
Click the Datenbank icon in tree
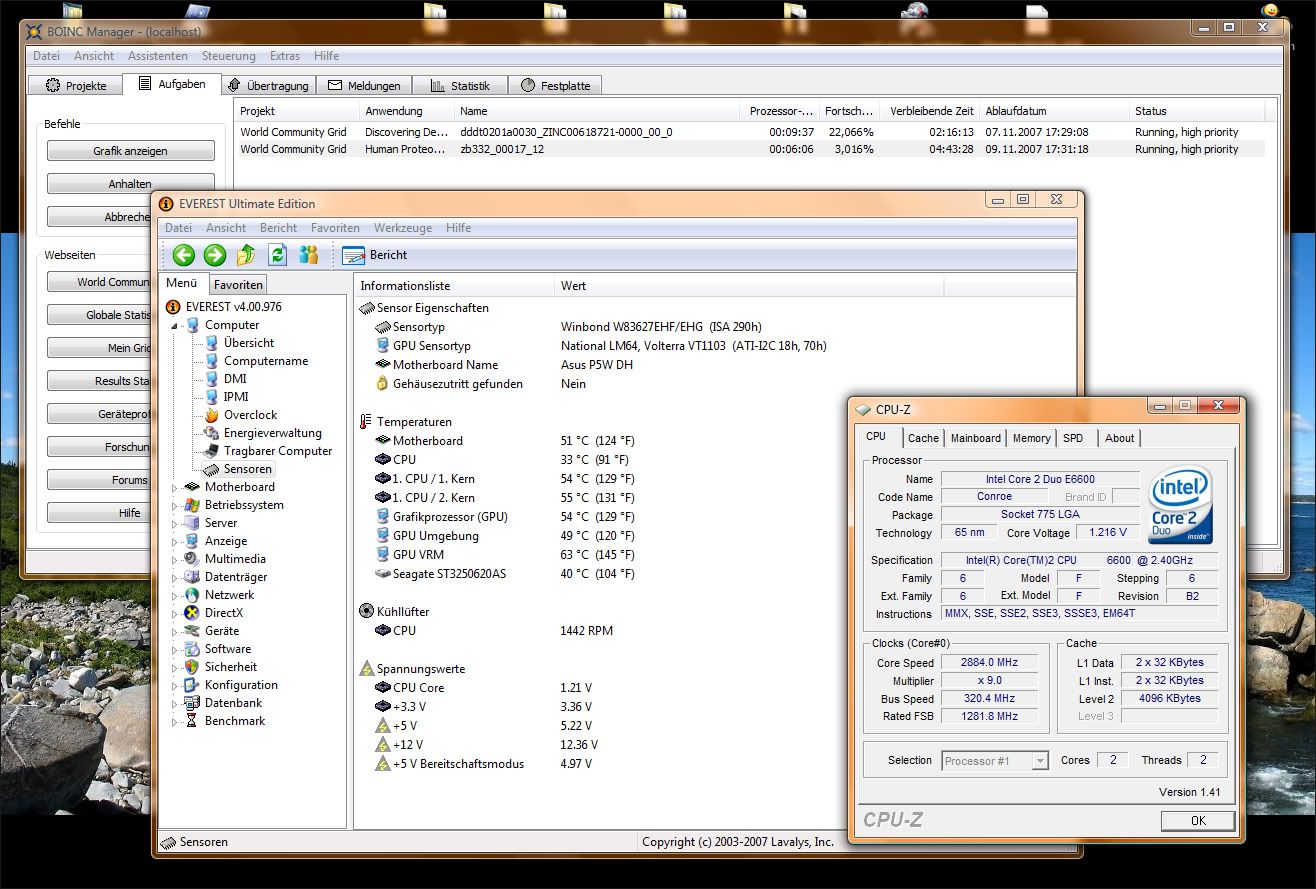(193, 703)
